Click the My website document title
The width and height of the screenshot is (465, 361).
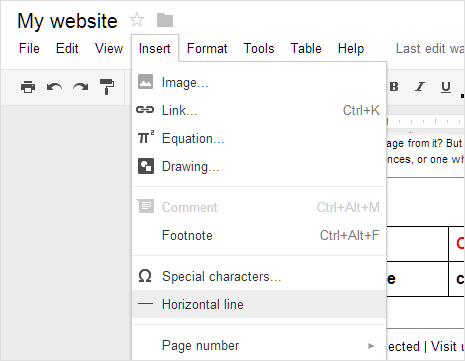click(x=67, y=21)
